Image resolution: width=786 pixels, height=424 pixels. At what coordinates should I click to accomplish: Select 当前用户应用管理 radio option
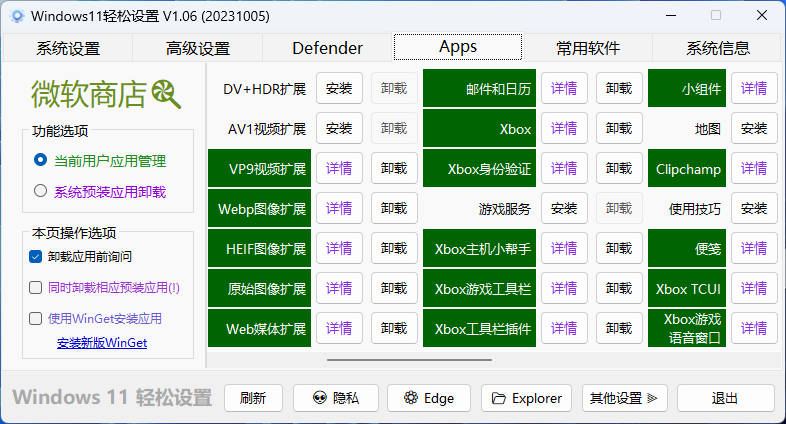pyautogui.click(x=41, y=160)
